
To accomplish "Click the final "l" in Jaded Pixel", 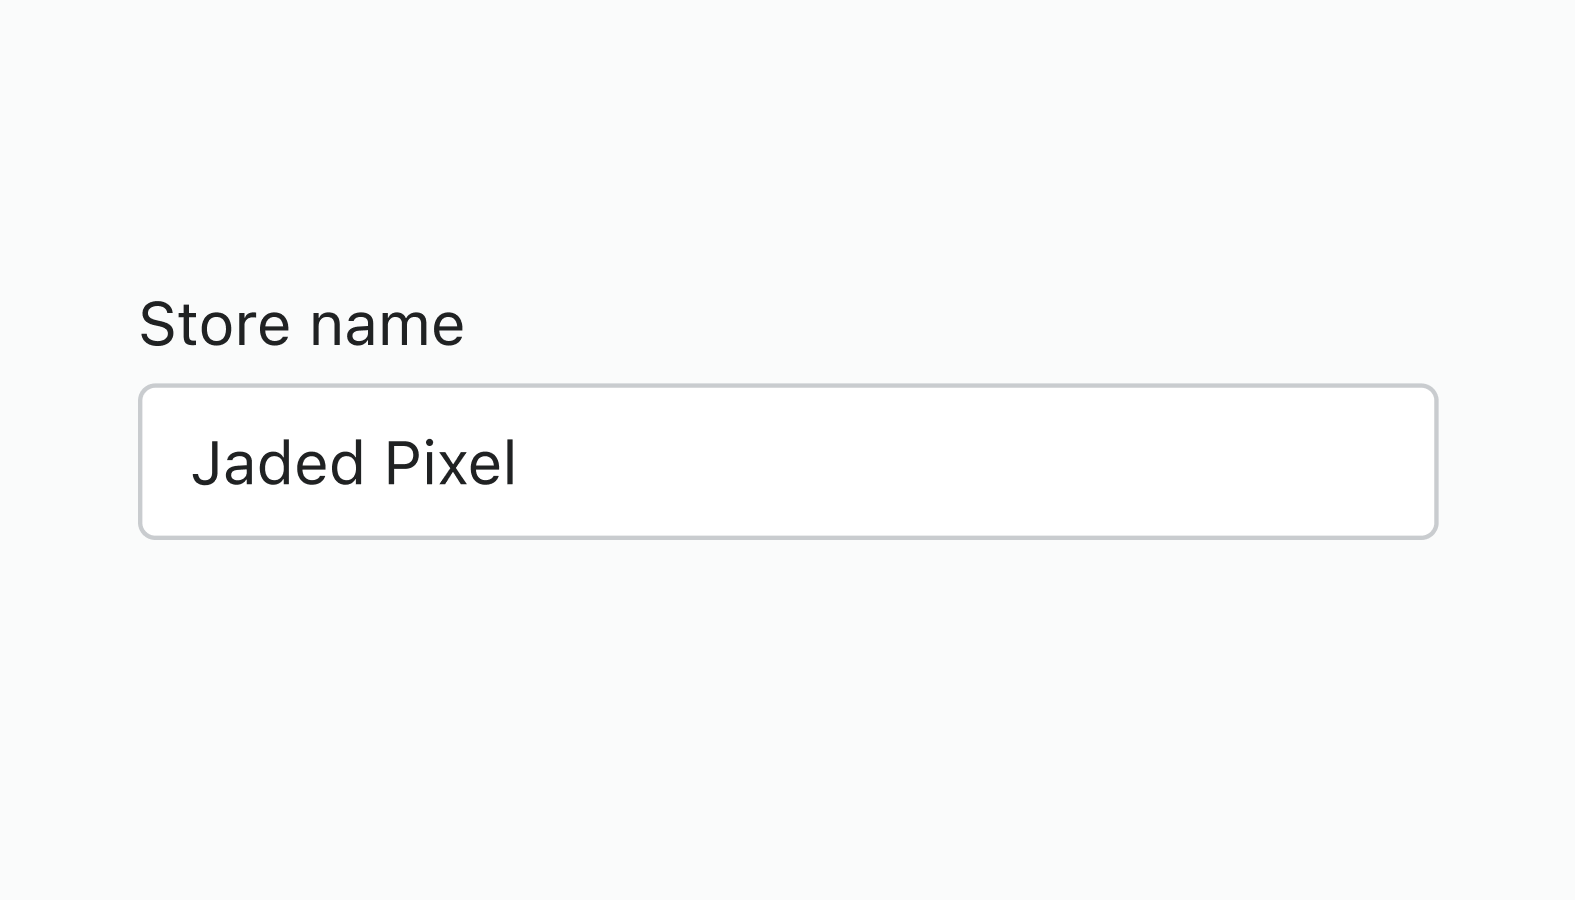I will point(510,464).
